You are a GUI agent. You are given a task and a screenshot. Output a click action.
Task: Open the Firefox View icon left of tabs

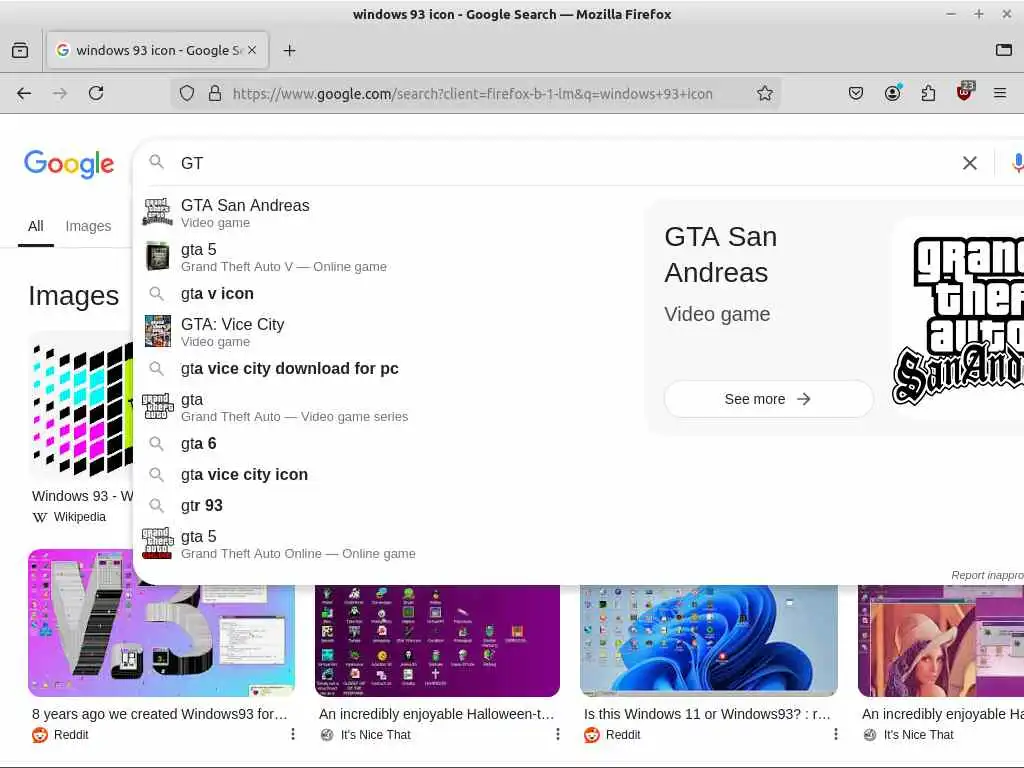tap(20, 50)
